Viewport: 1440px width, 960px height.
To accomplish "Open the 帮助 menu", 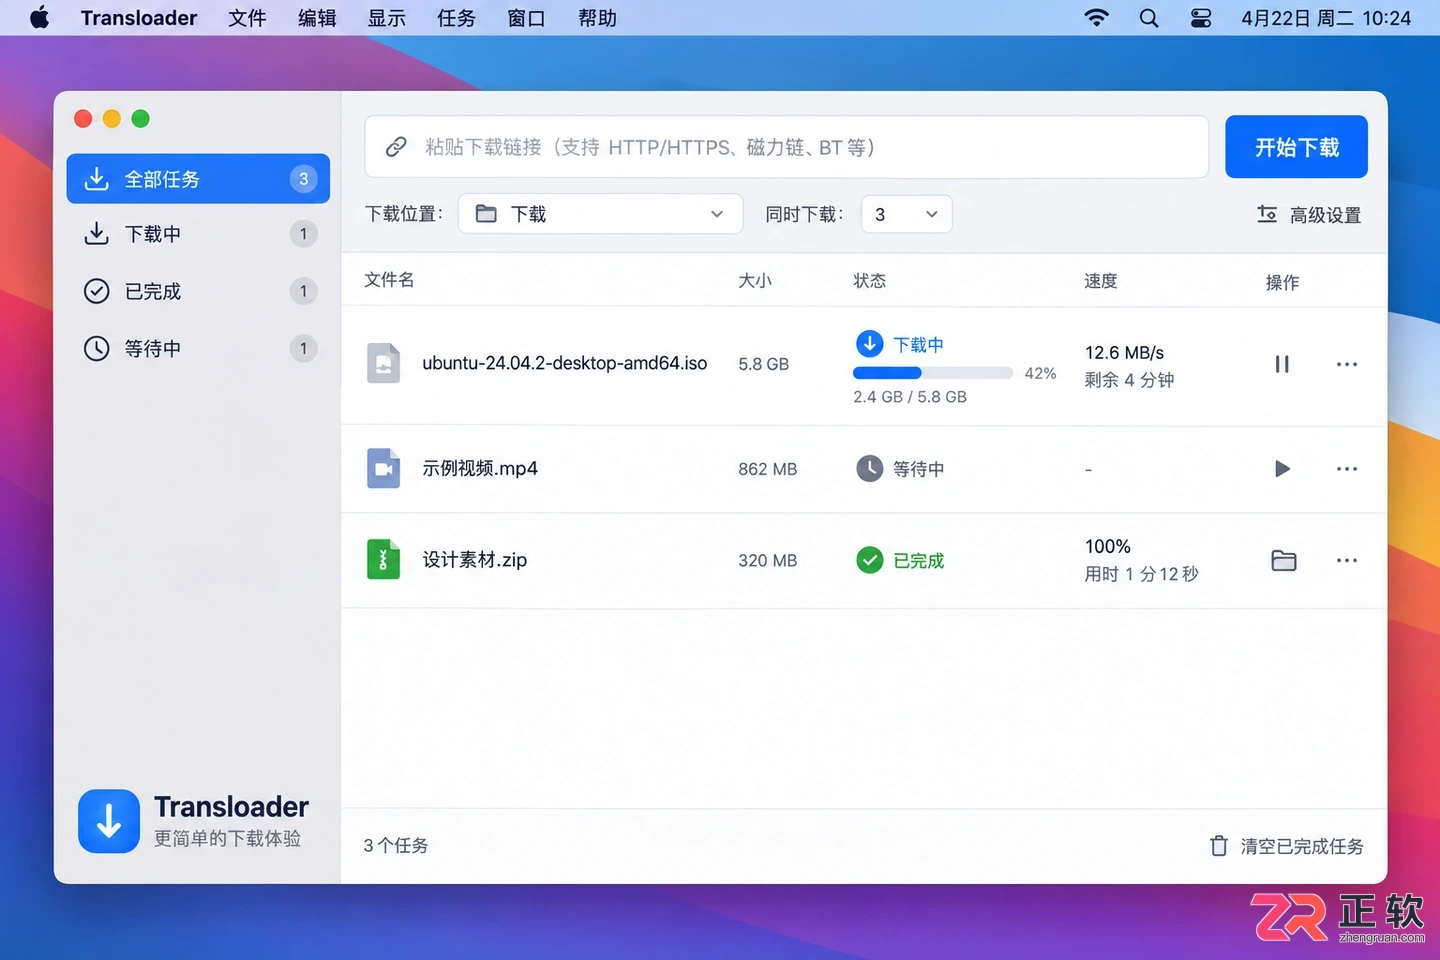I will (597, 18).
